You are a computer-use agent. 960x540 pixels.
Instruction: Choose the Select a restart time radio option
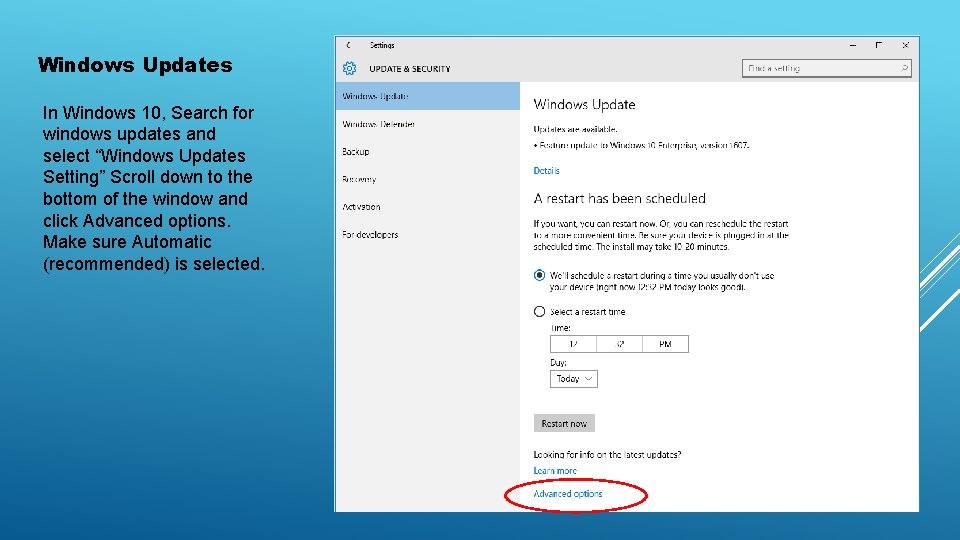click(x=539, y=312)
